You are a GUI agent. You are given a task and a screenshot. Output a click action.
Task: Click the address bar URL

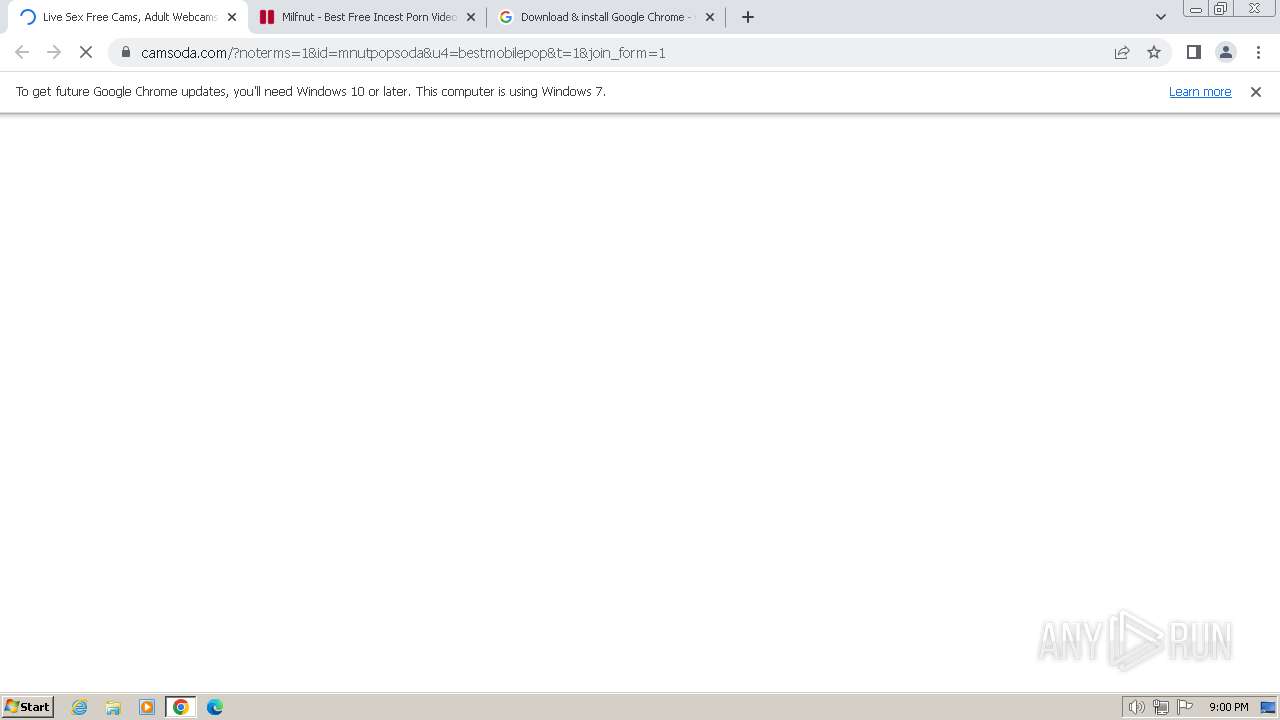403,53
